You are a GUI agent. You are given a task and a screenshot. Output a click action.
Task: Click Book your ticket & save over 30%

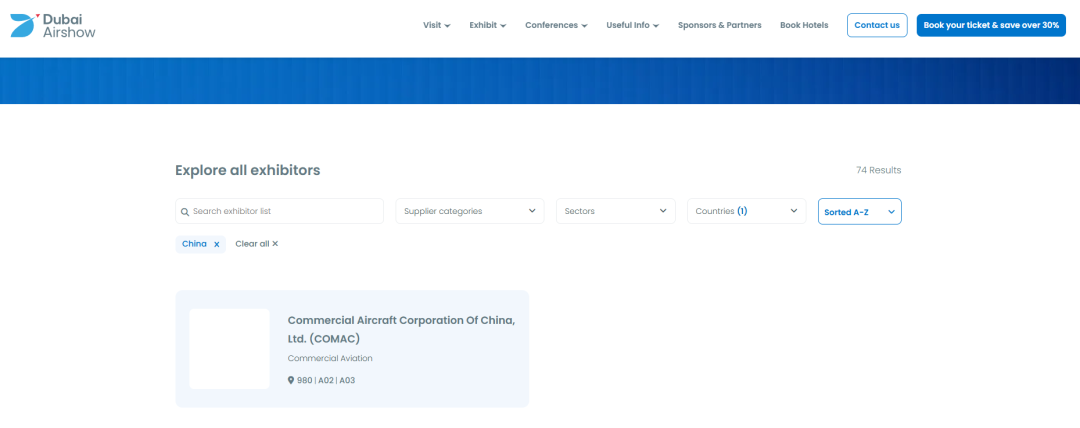(991, 26)
